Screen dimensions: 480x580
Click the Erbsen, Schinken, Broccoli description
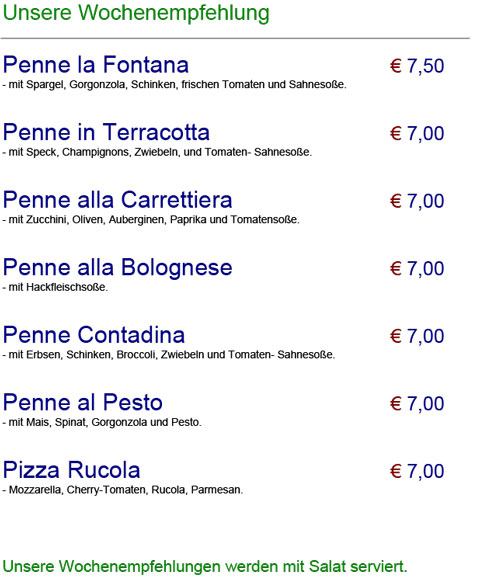coord(169,355)
